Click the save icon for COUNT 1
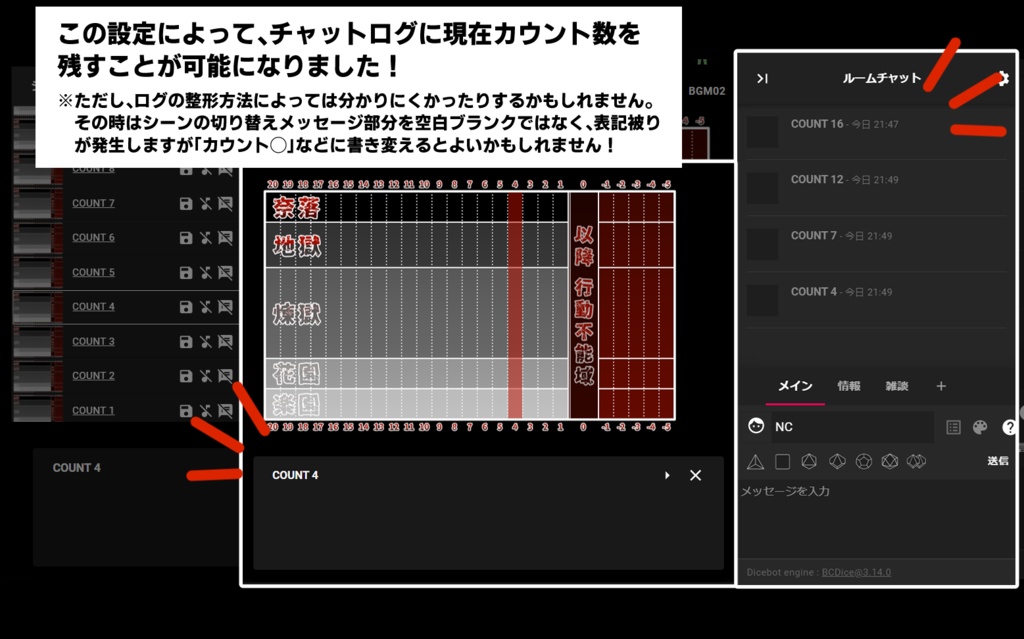 (186, 409)
